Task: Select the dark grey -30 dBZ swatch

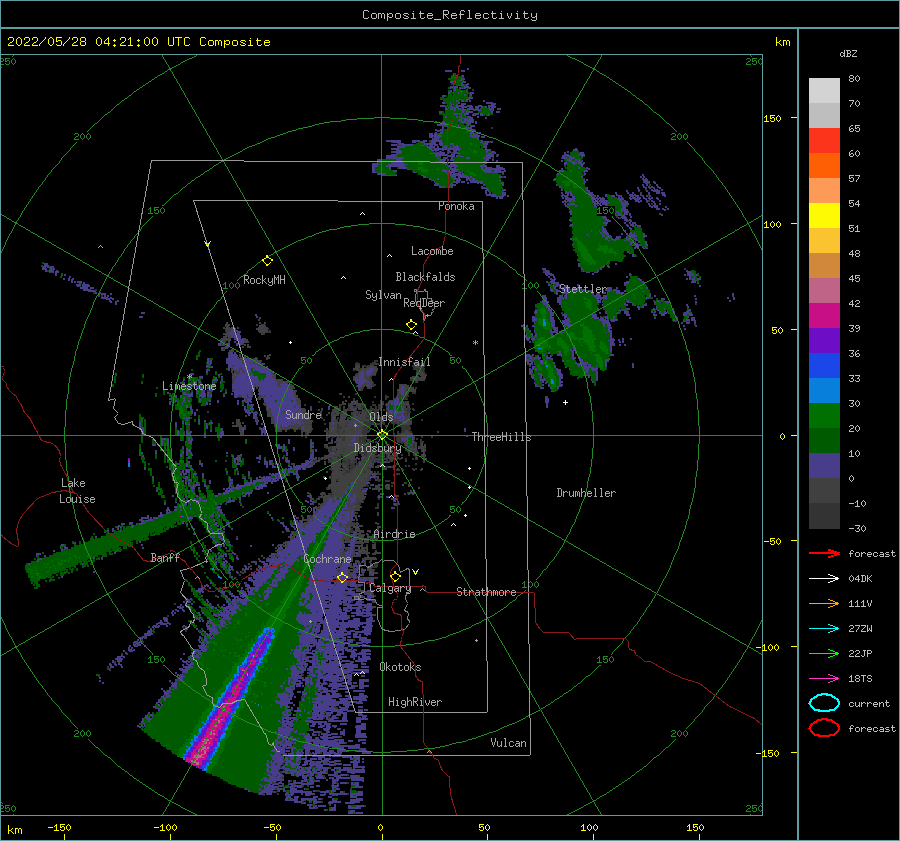Action: click(x=824, y=516)
